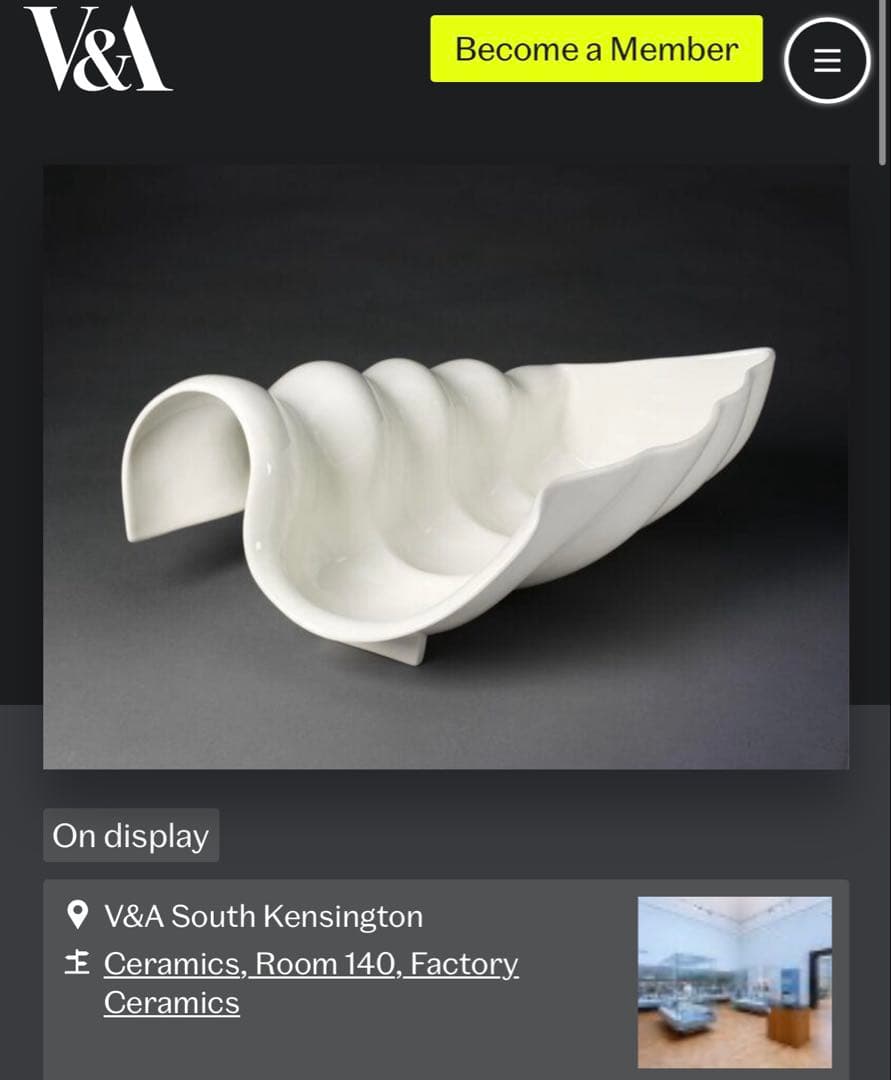
Task: Click the On display status badge
Action: click(131, 835)
